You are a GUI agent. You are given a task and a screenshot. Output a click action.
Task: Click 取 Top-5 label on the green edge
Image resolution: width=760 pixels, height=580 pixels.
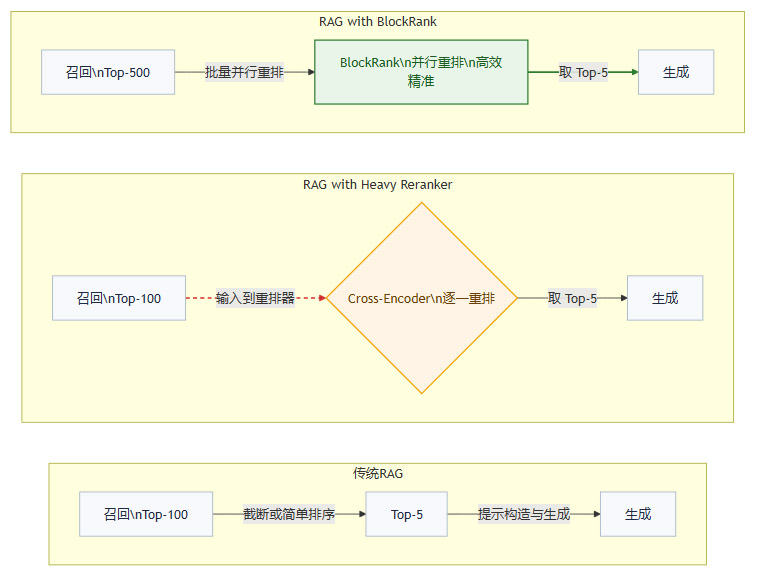[583, 72]
